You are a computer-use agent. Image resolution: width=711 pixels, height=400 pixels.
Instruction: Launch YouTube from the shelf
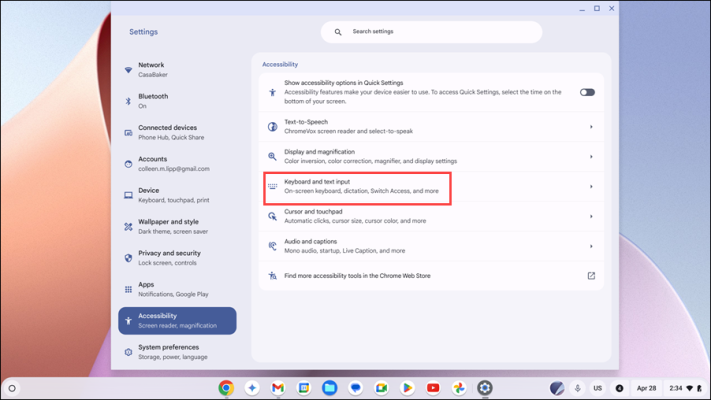[433, 388]
